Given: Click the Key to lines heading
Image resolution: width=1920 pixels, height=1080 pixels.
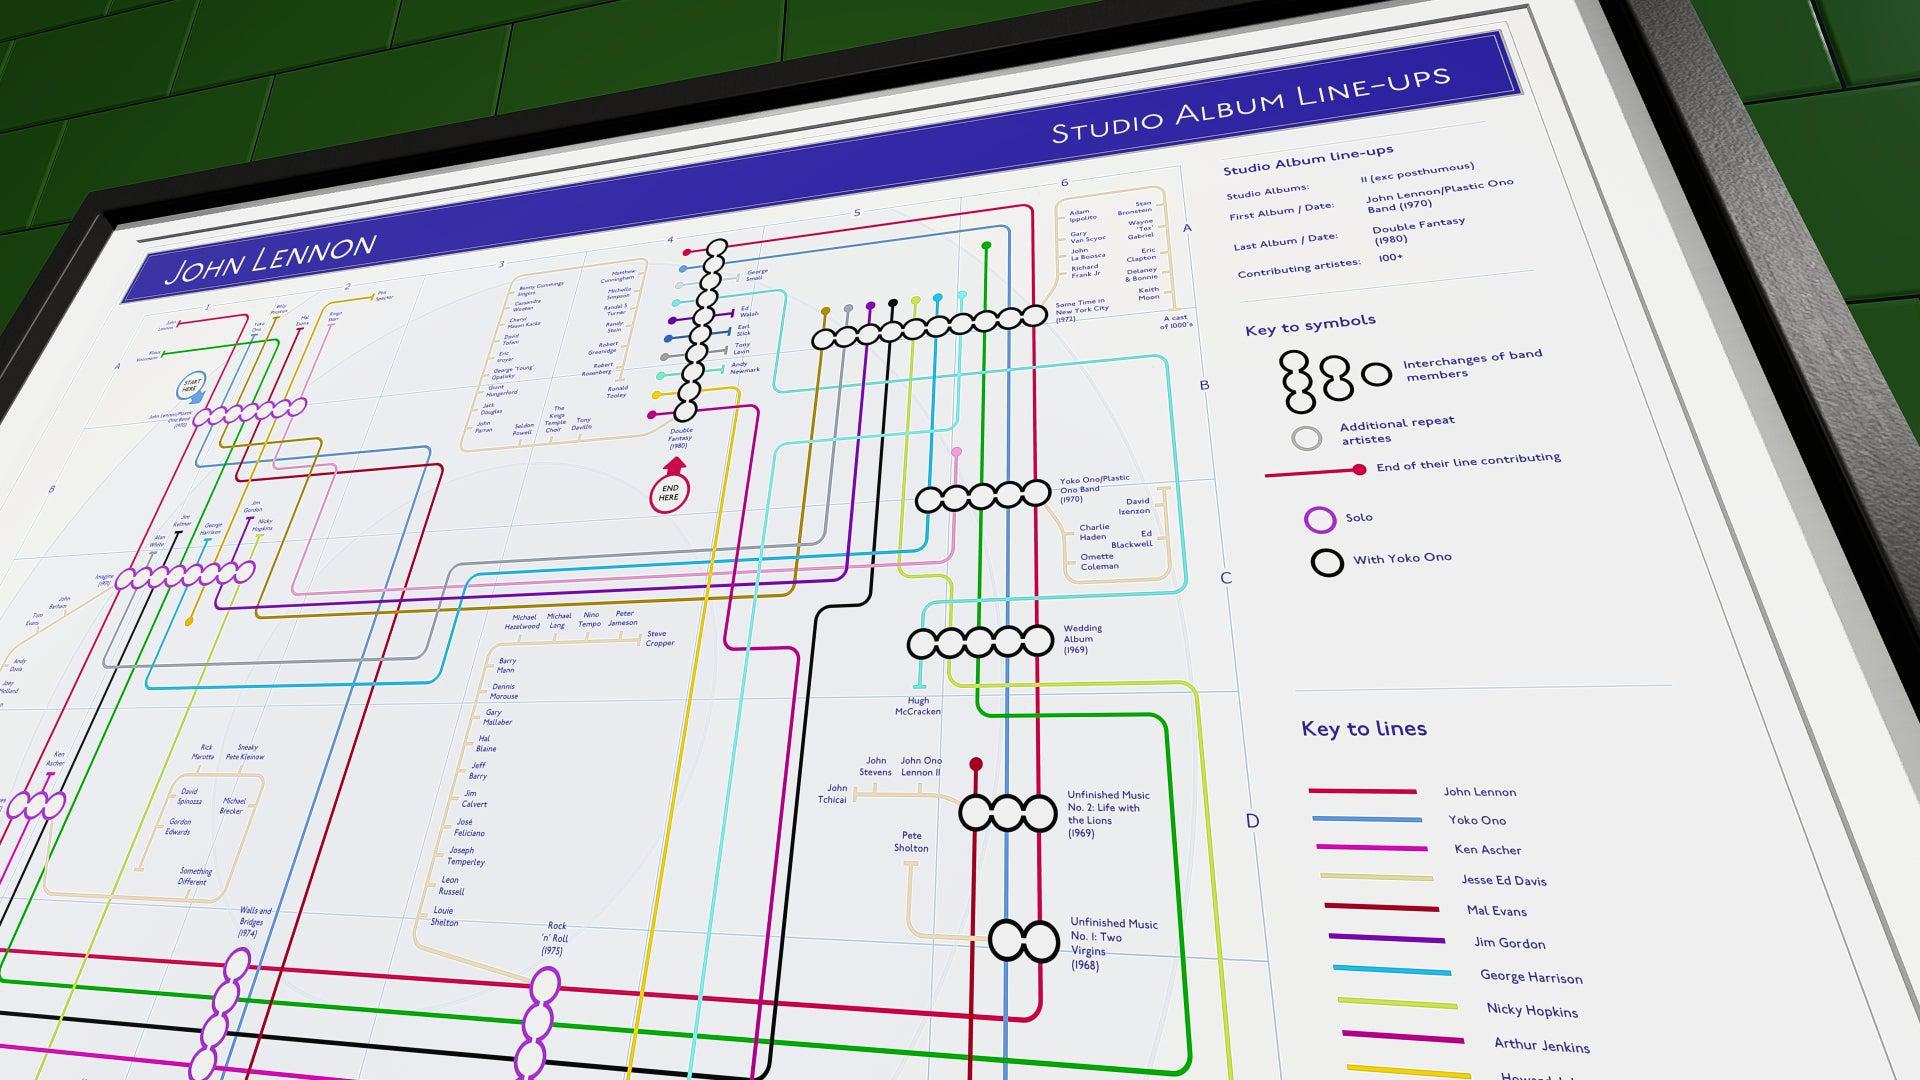Looking at the screenshot, I should [x=1364, y=729].
